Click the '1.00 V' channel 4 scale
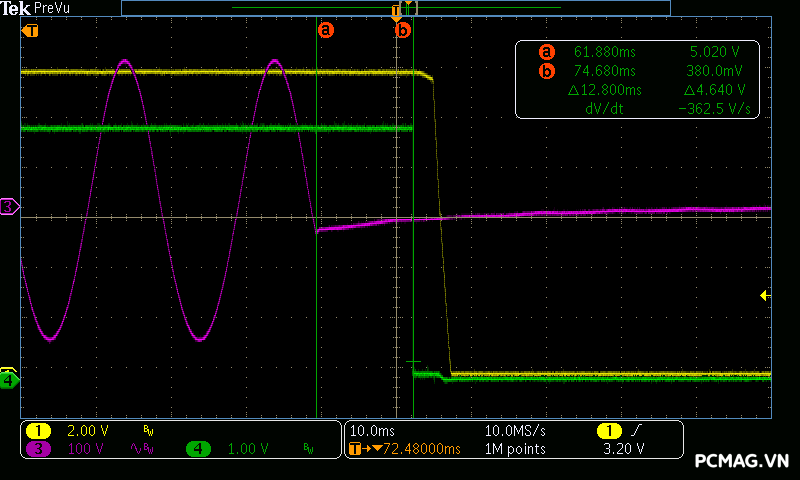The image size is (800, 480). 248,449
